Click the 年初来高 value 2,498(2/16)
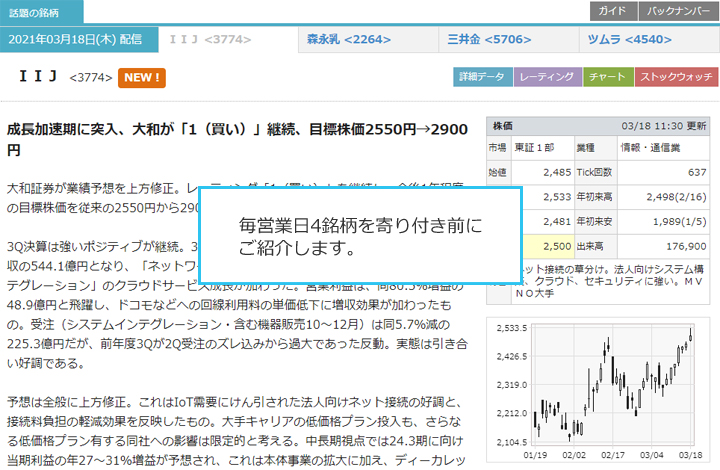Image resolution: width=720 pixels, height=470 pixels. pyautogui.click(x=676, y=197)
